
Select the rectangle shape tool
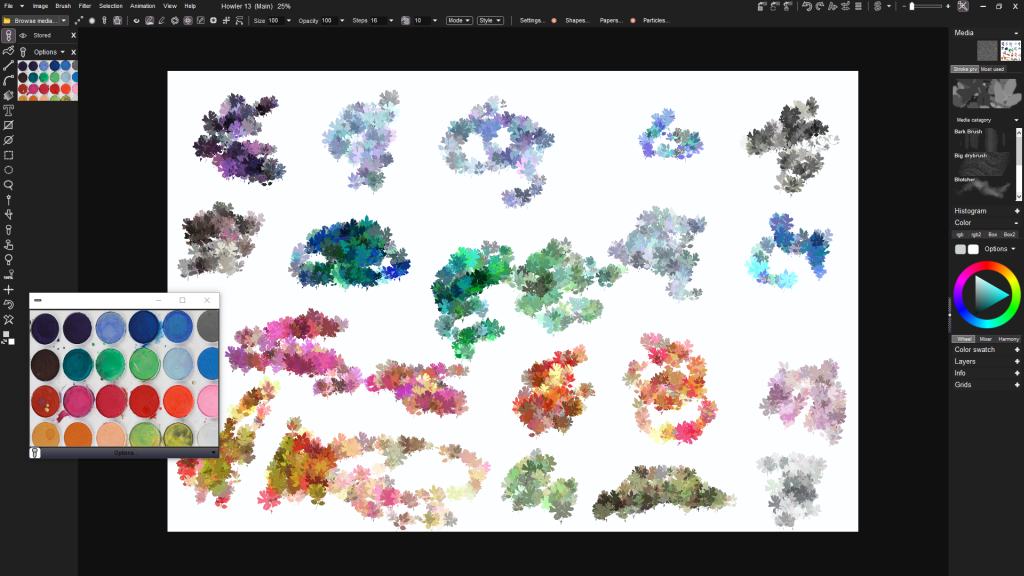click(9, 155)
